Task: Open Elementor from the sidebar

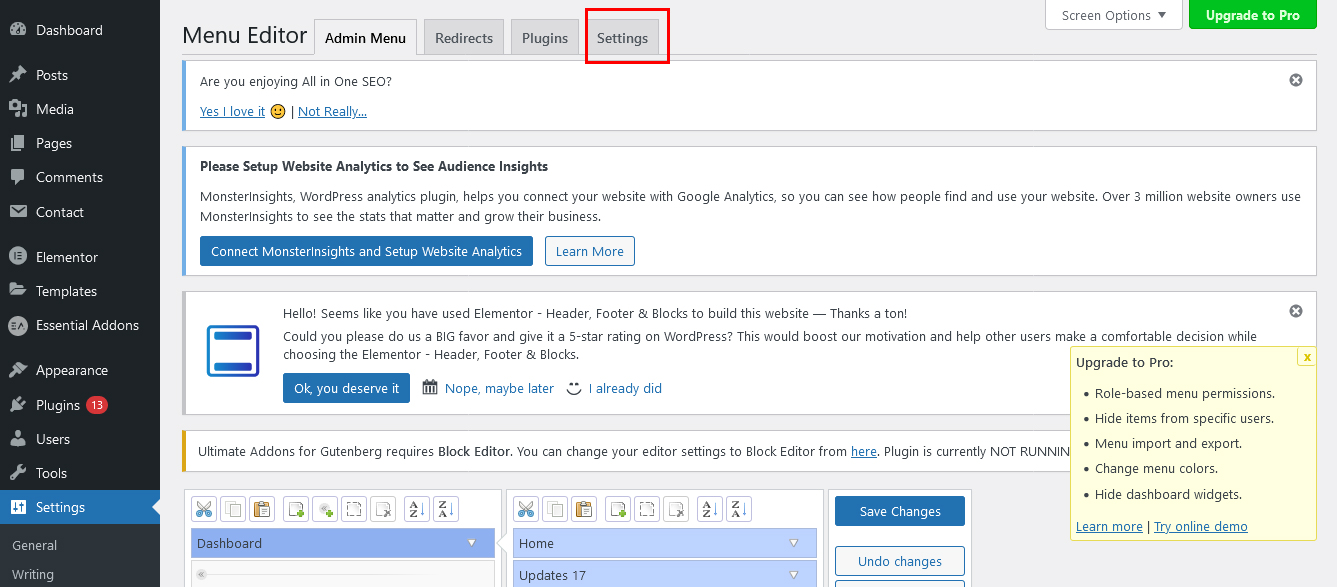Action: pos(80,257)
